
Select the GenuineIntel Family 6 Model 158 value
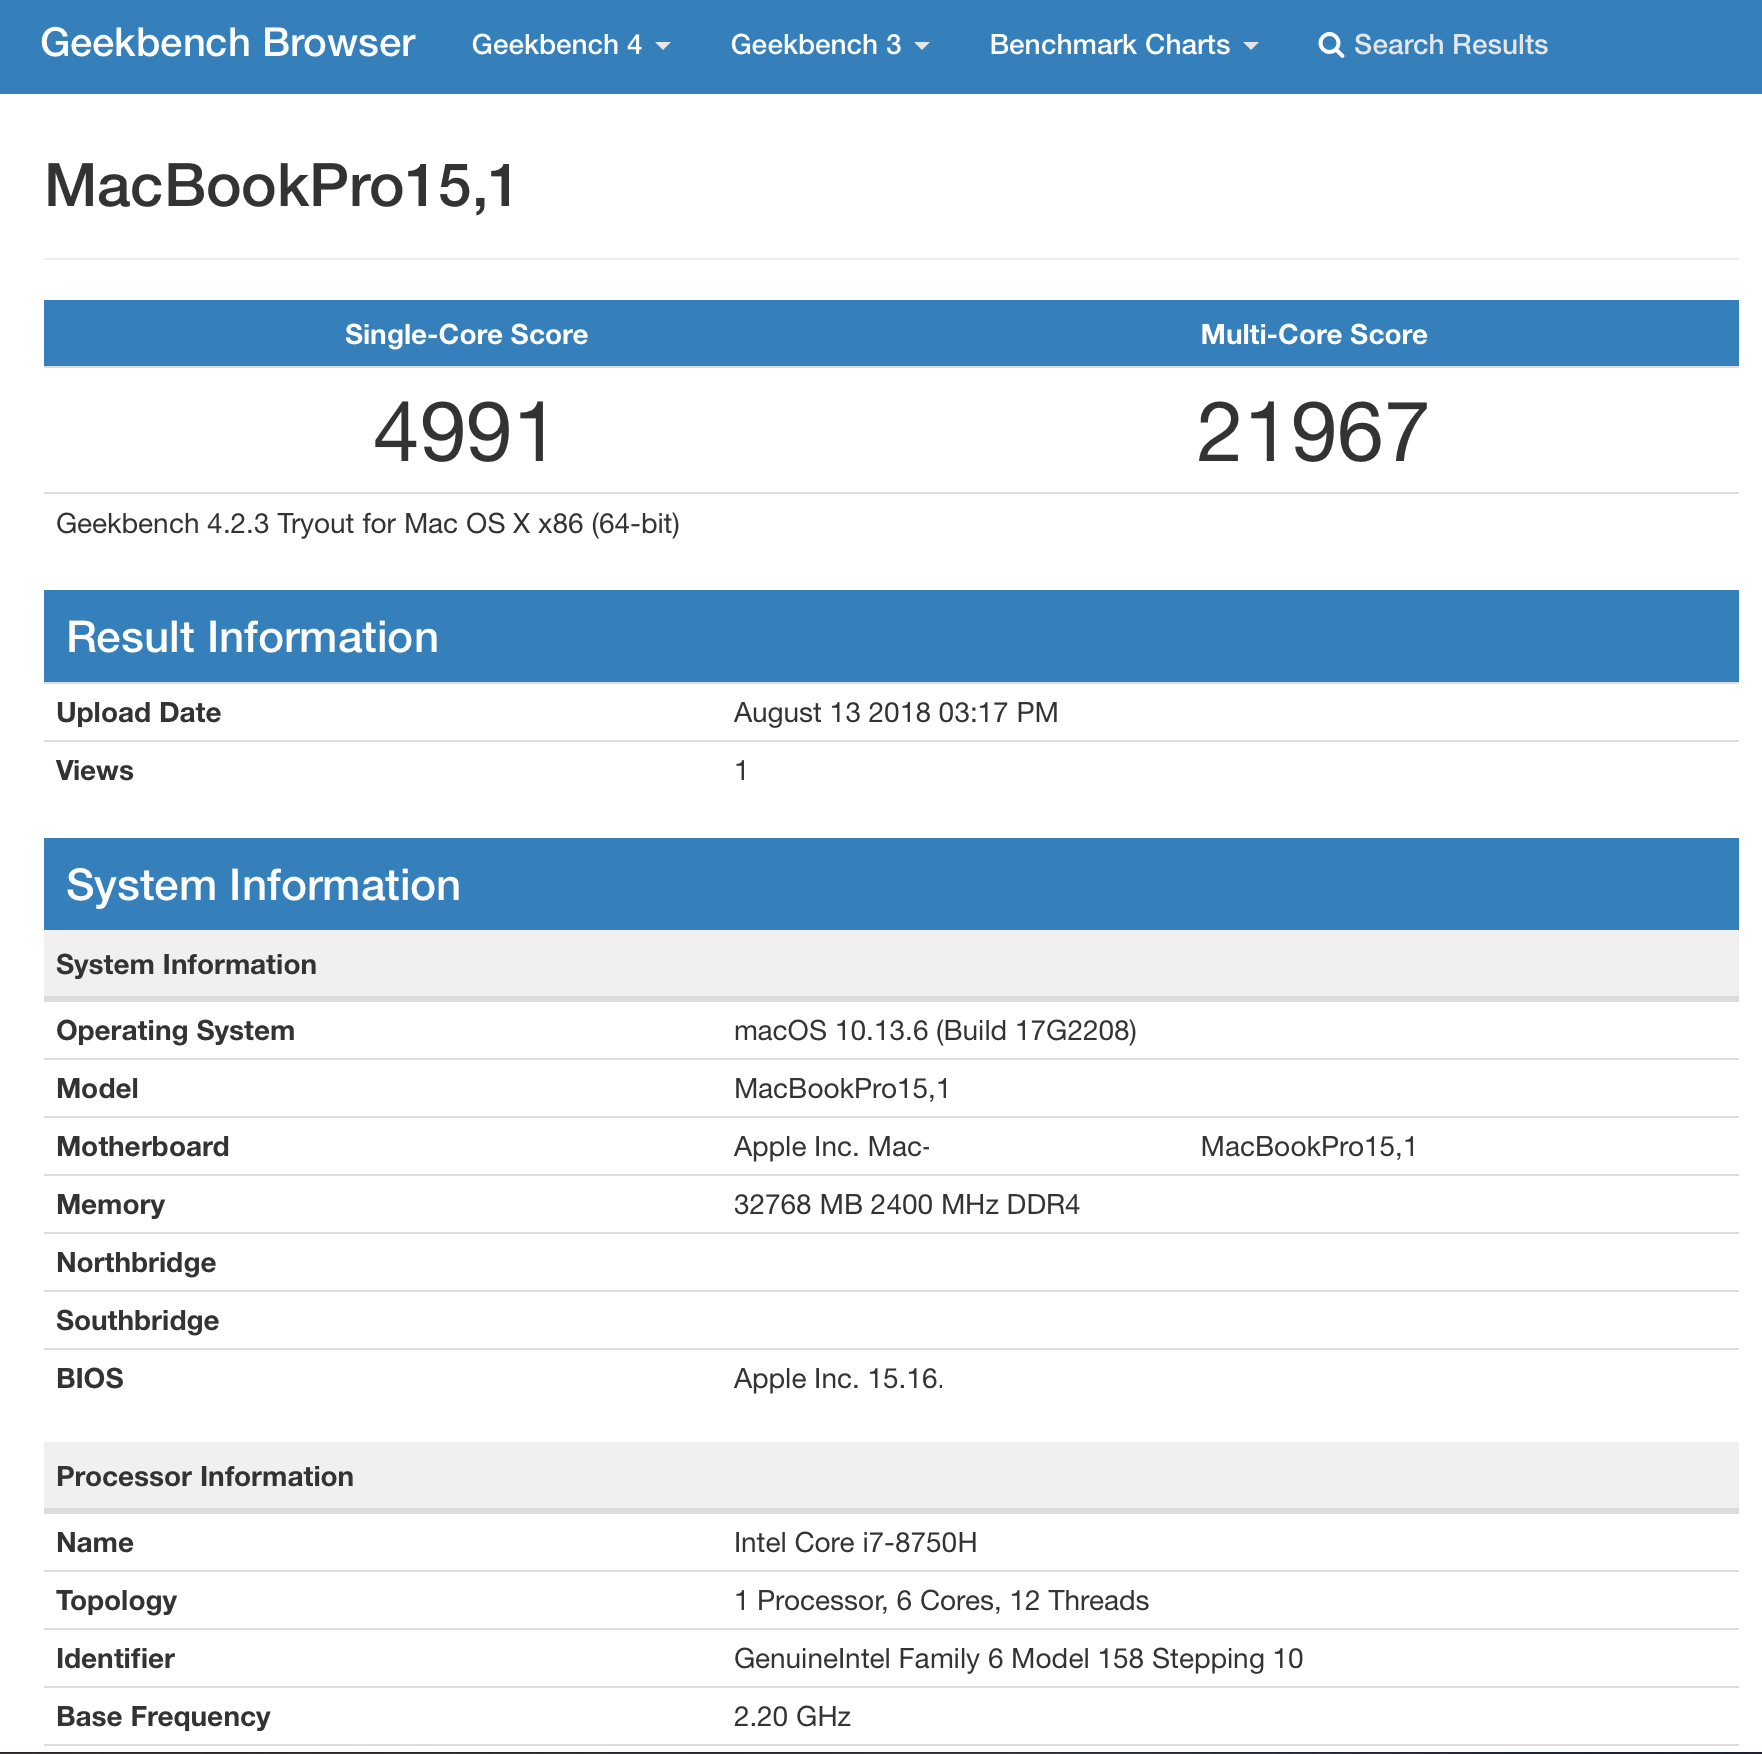pos(1018,1658)
